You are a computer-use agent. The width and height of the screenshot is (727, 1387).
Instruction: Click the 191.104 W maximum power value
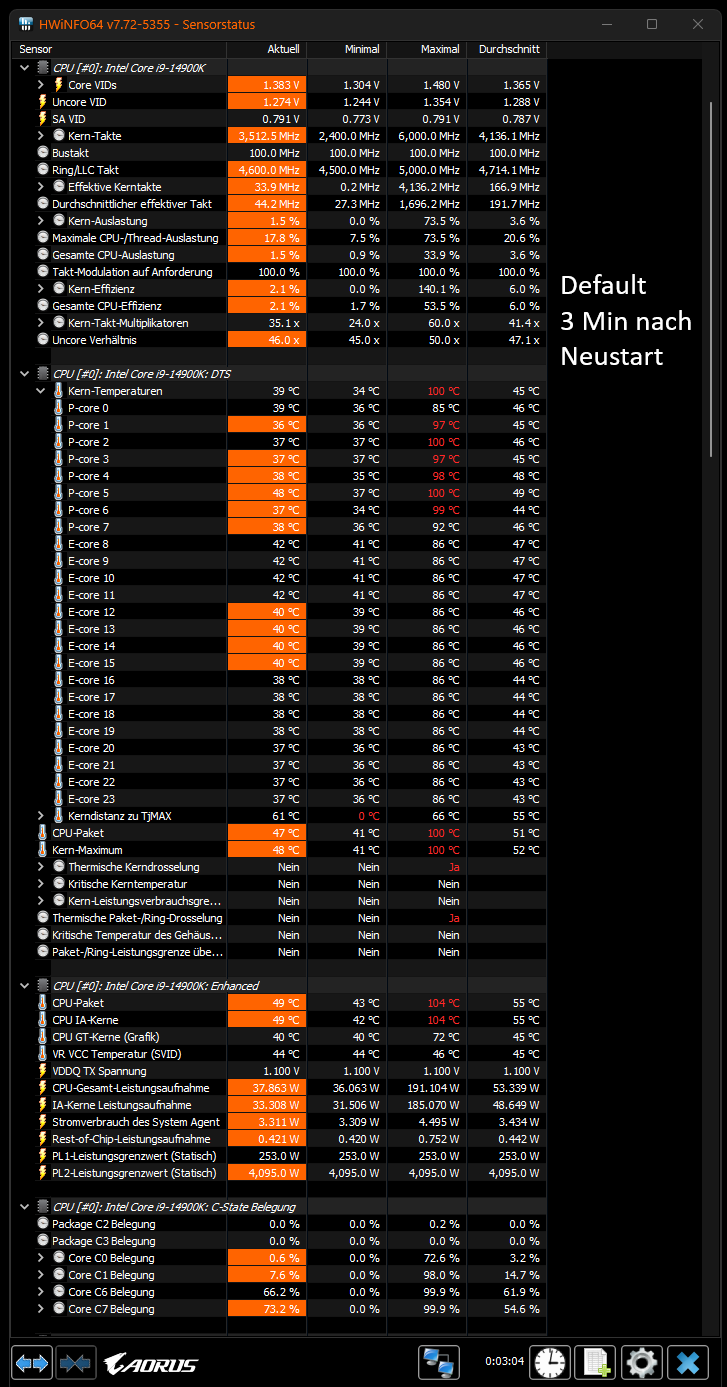pyautogui.click(x=432, y=1088)
